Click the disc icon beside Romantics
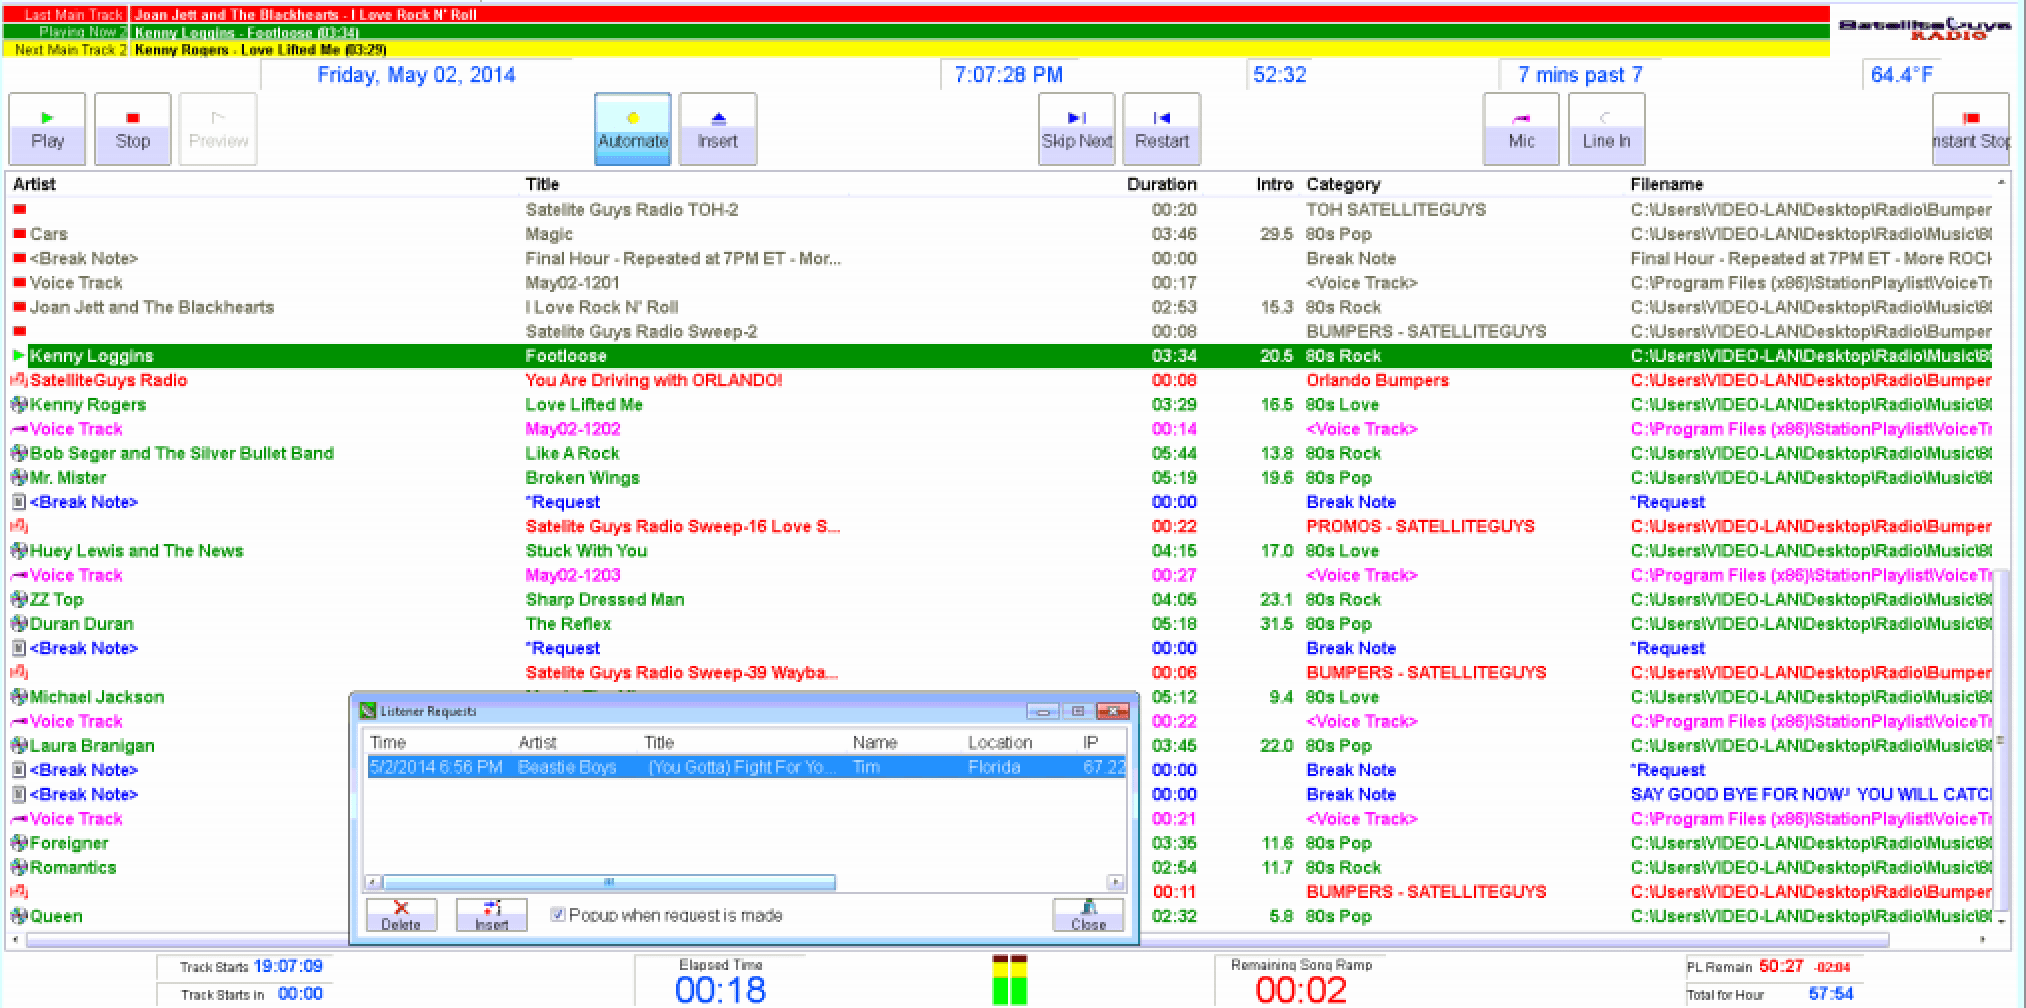The image size is (2026, 1008). click(x=18, y=868)
